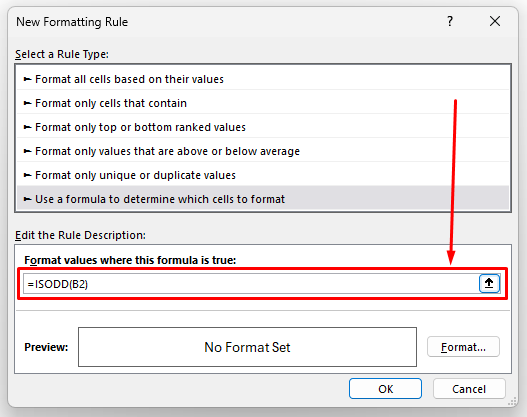Select 'Format only cells that contain' rule
Screen dimensions: 527x417
(263, 103)
